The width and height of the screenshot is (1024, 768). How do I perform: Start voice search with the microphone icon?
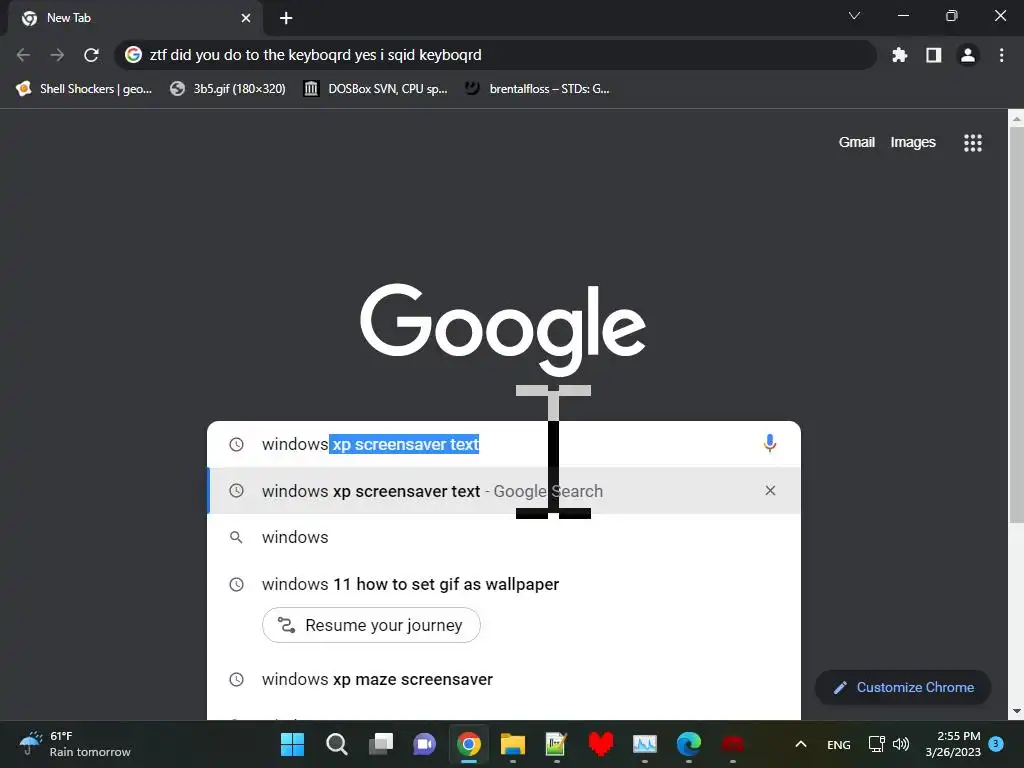(x=769, y=443)
